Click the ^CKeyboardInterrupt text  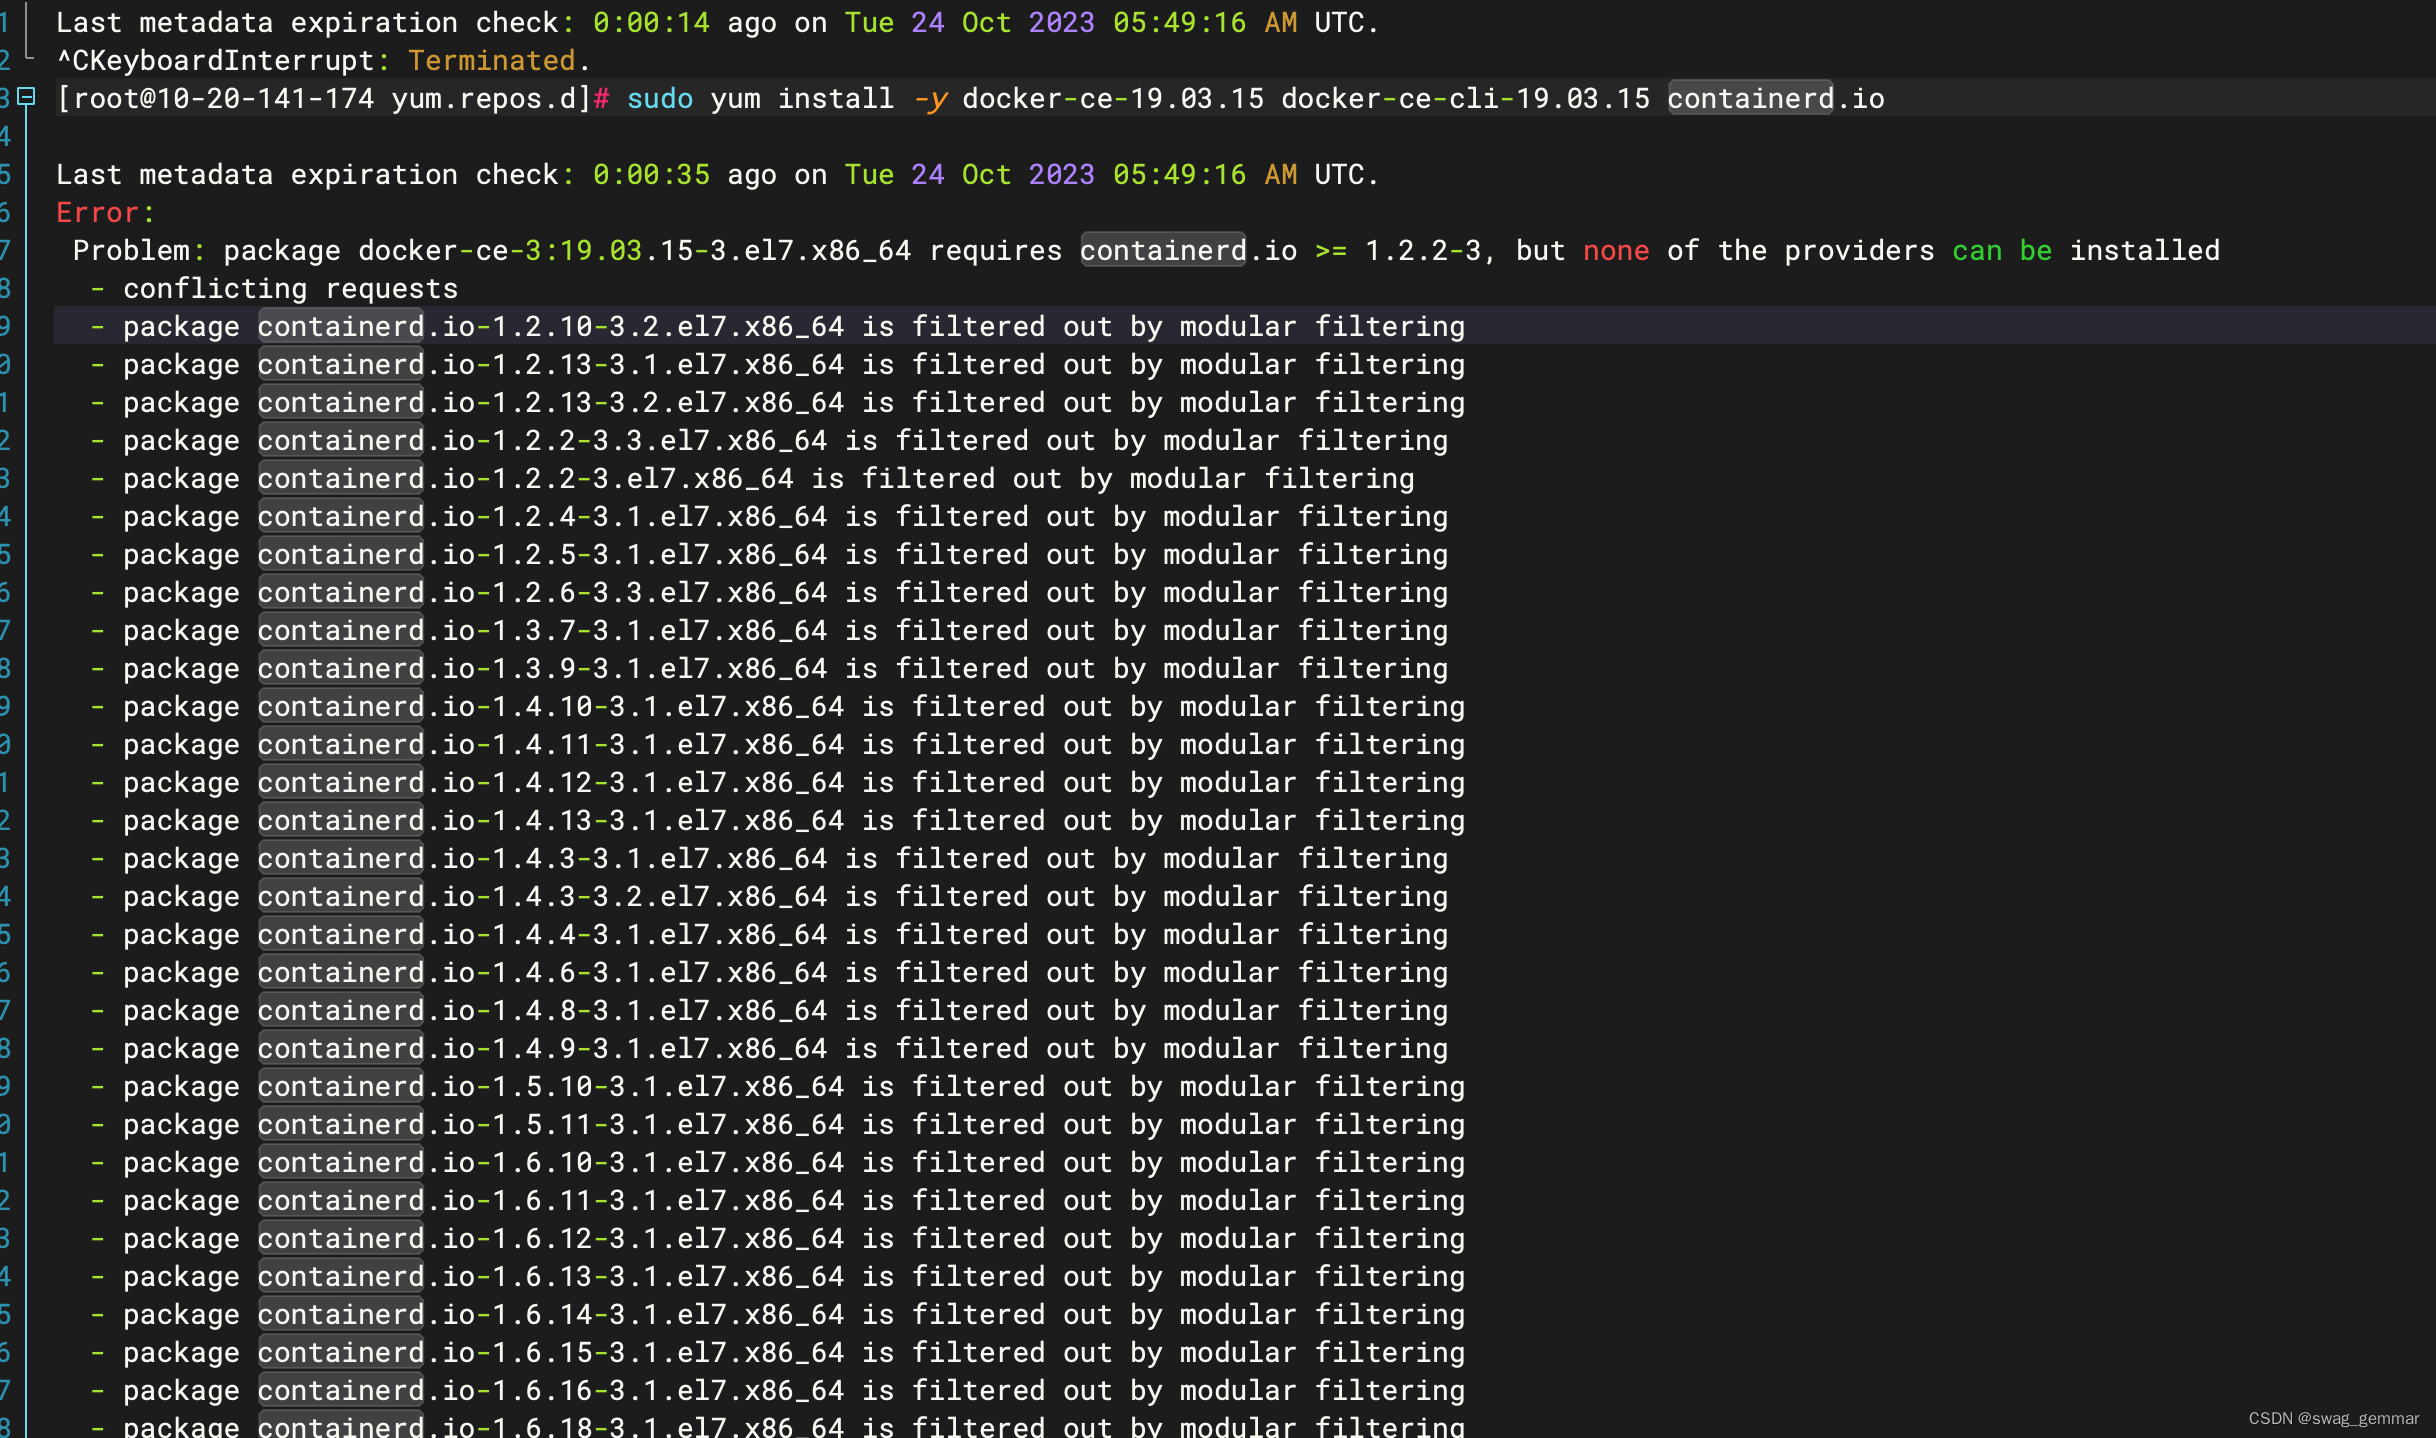pos(215,60)
